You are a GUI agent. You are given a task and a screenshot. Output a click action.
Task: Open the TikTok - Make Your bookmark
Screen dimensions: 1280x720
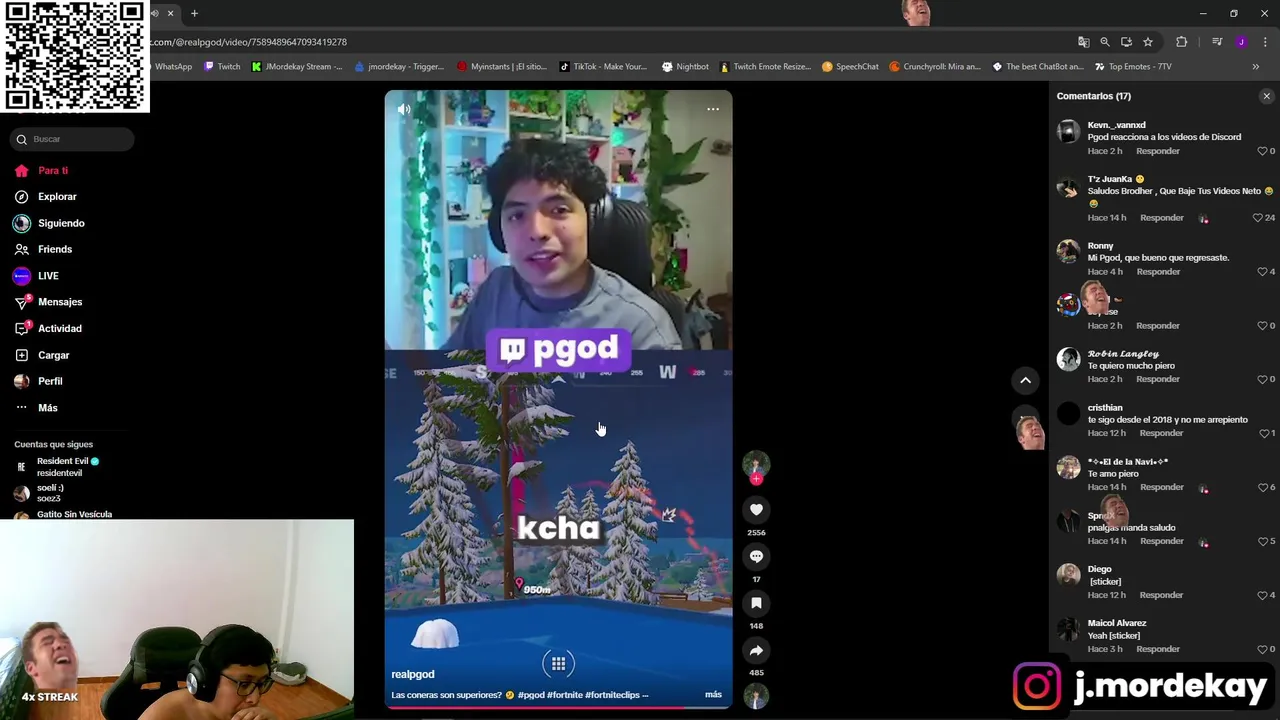pyautogui.click(x=603, y=67)
